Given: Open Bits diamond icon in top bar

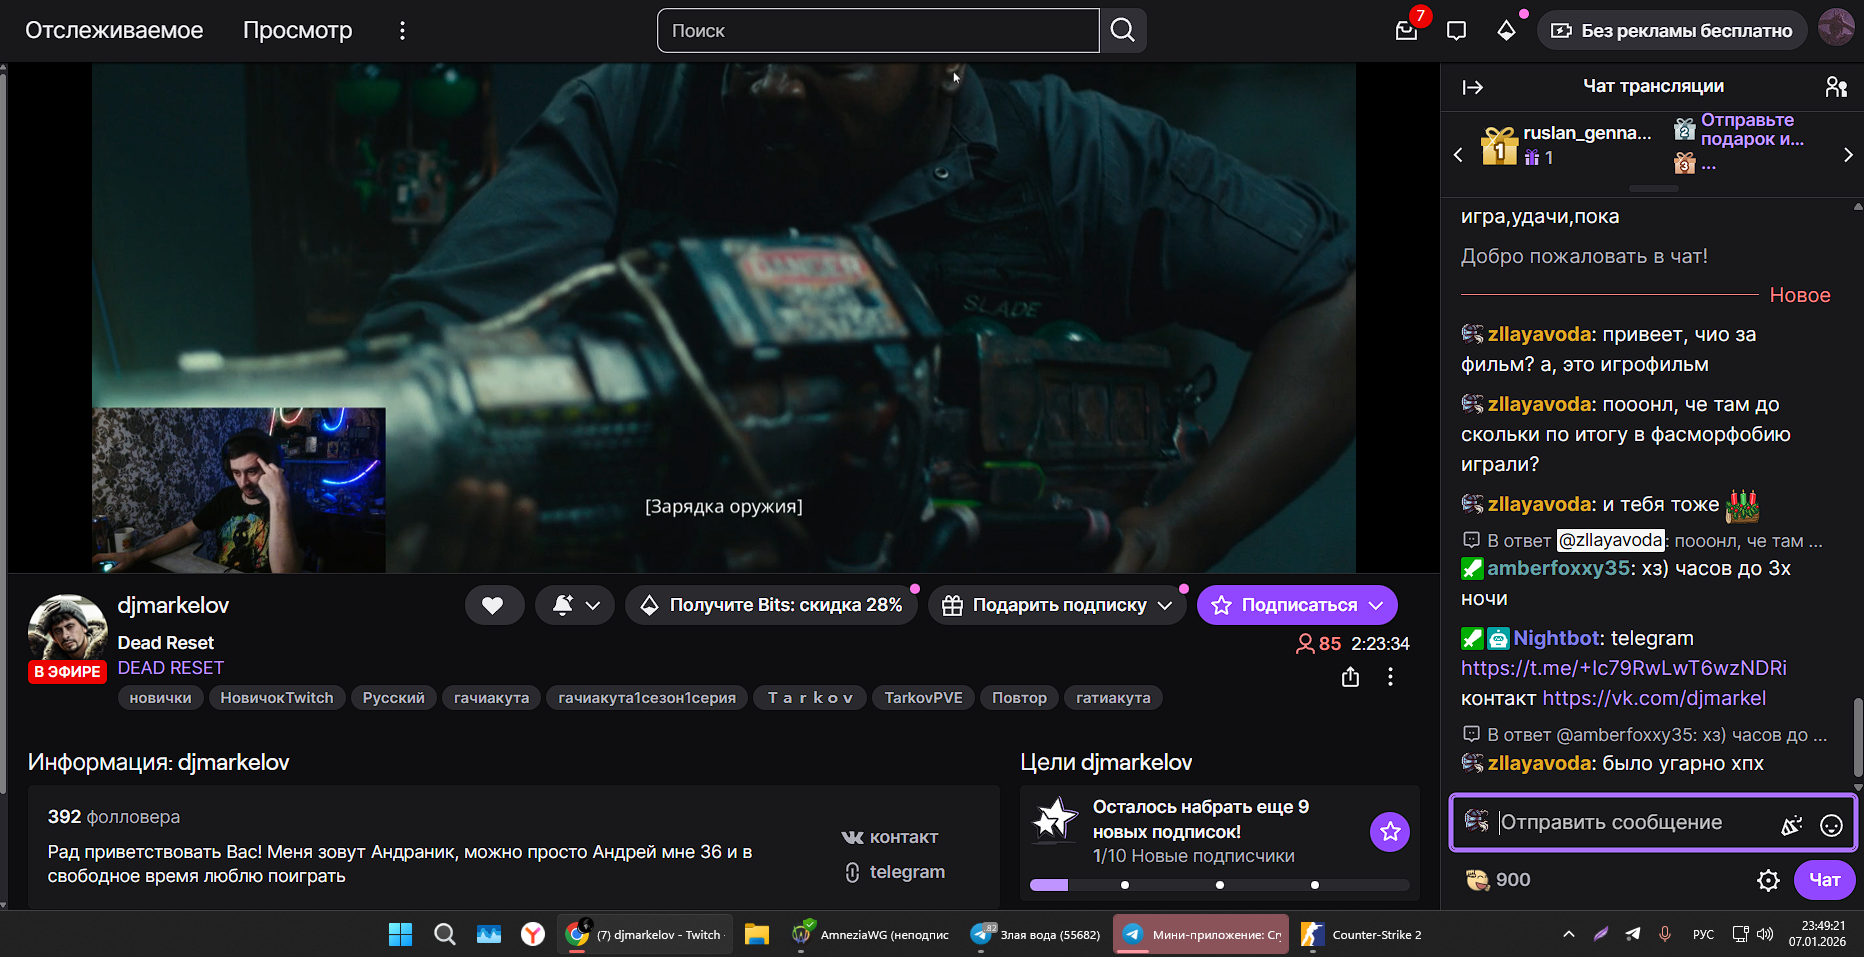Looking at the screenshot, I should [1507, 31].
